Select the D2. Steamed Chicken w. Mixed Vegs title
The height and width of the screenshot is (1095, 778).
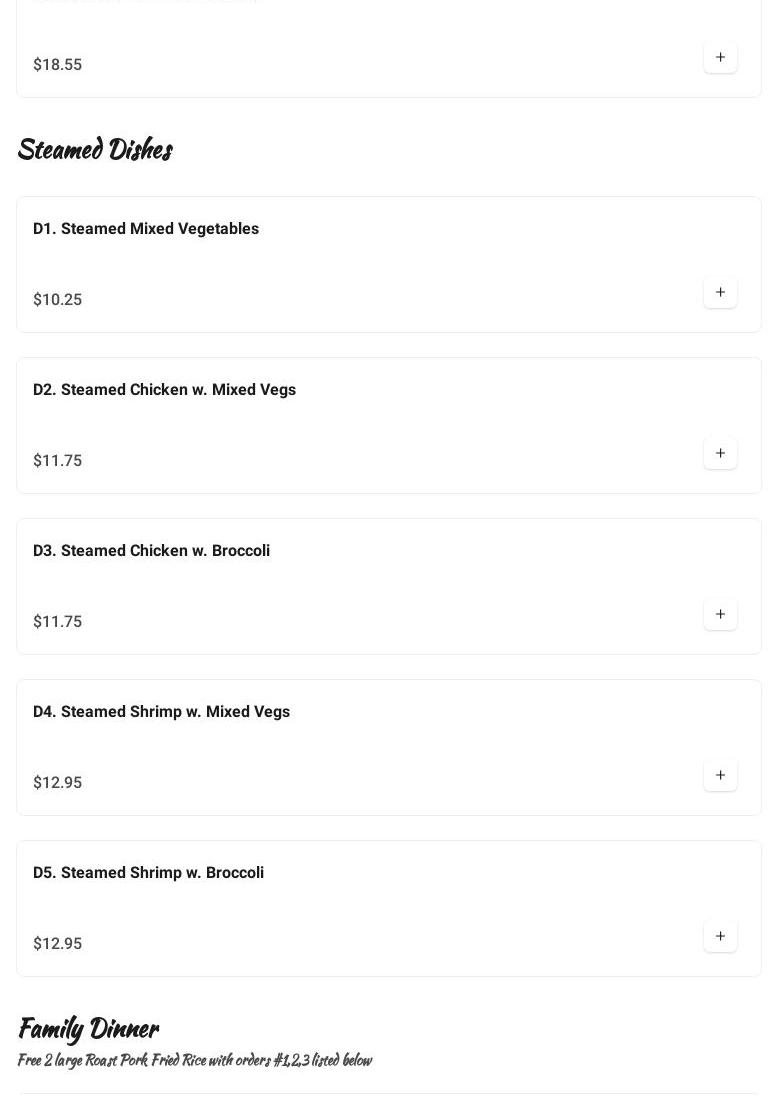[164, 390]
